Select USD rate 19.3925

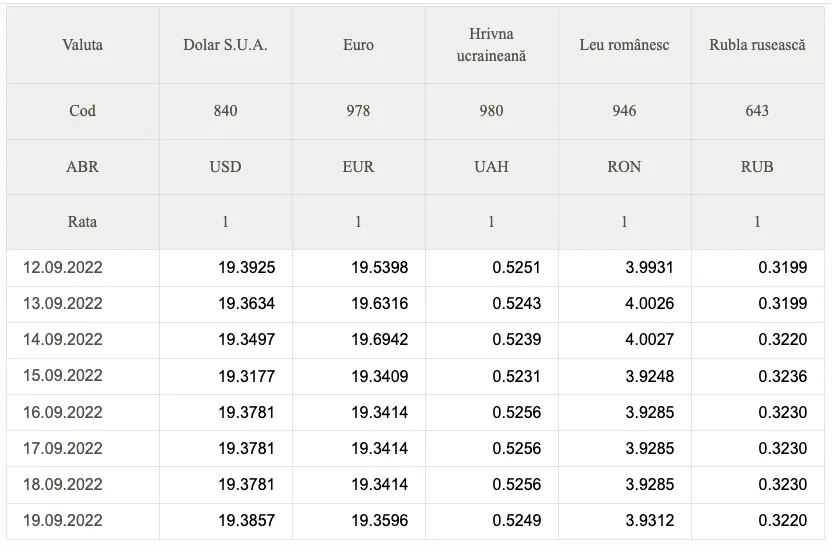pos(247,267)
